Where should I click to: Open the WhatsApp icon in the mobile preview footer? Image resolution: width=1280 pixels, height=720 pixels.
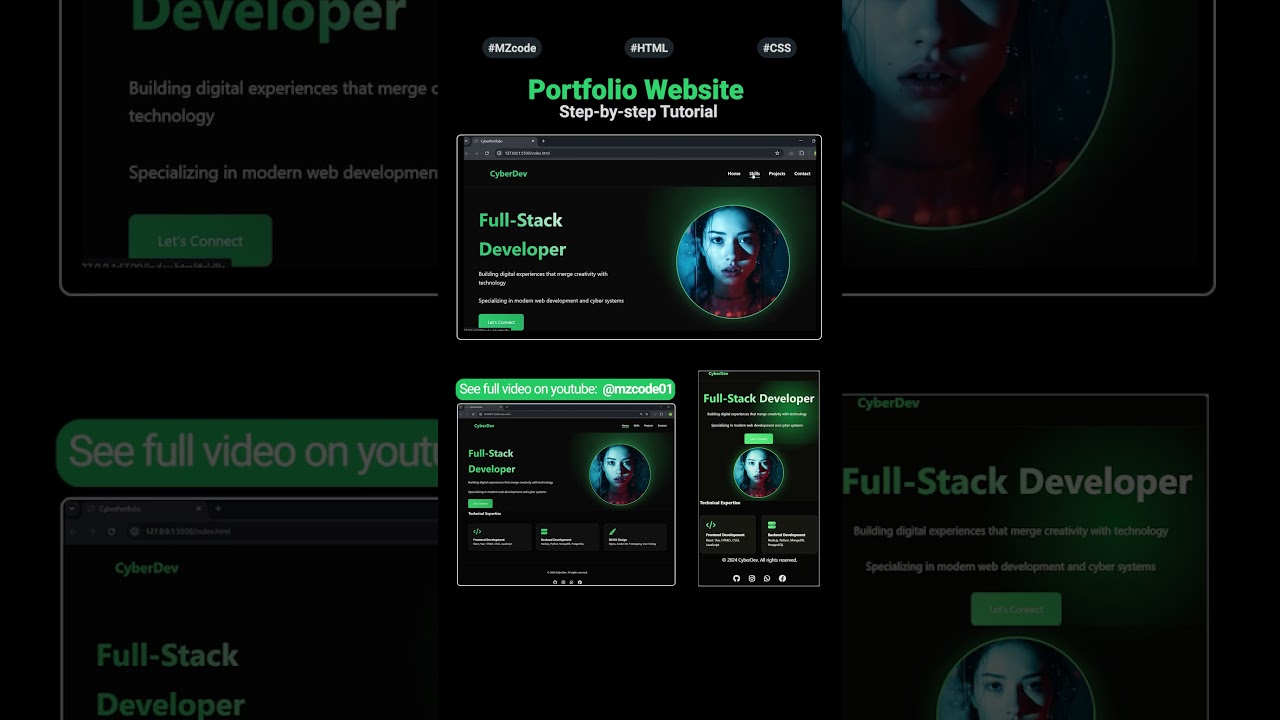767,578
